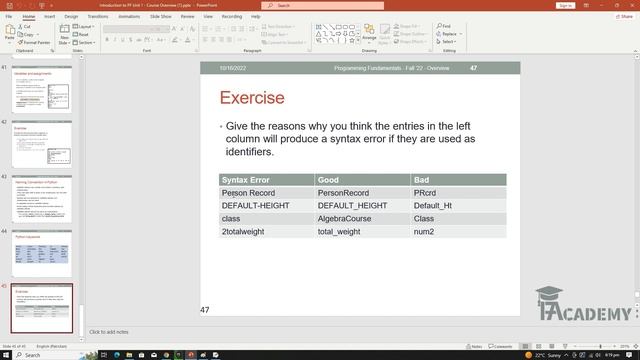Viewport: 640px width, 360px height.
Task: Switch to Normal view icon
Action: click(x=525, y=346)
